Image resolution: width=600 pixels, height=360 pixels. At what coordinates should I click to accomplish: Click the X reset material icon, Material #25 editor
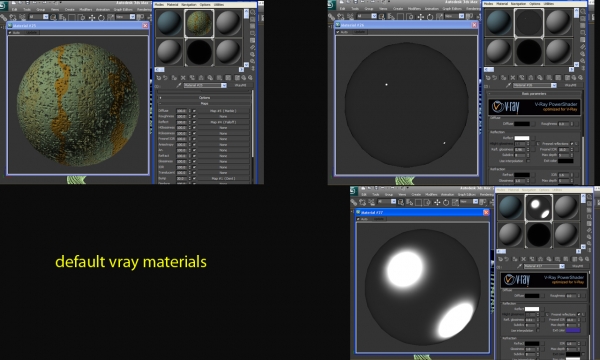(x=183, y=78)
